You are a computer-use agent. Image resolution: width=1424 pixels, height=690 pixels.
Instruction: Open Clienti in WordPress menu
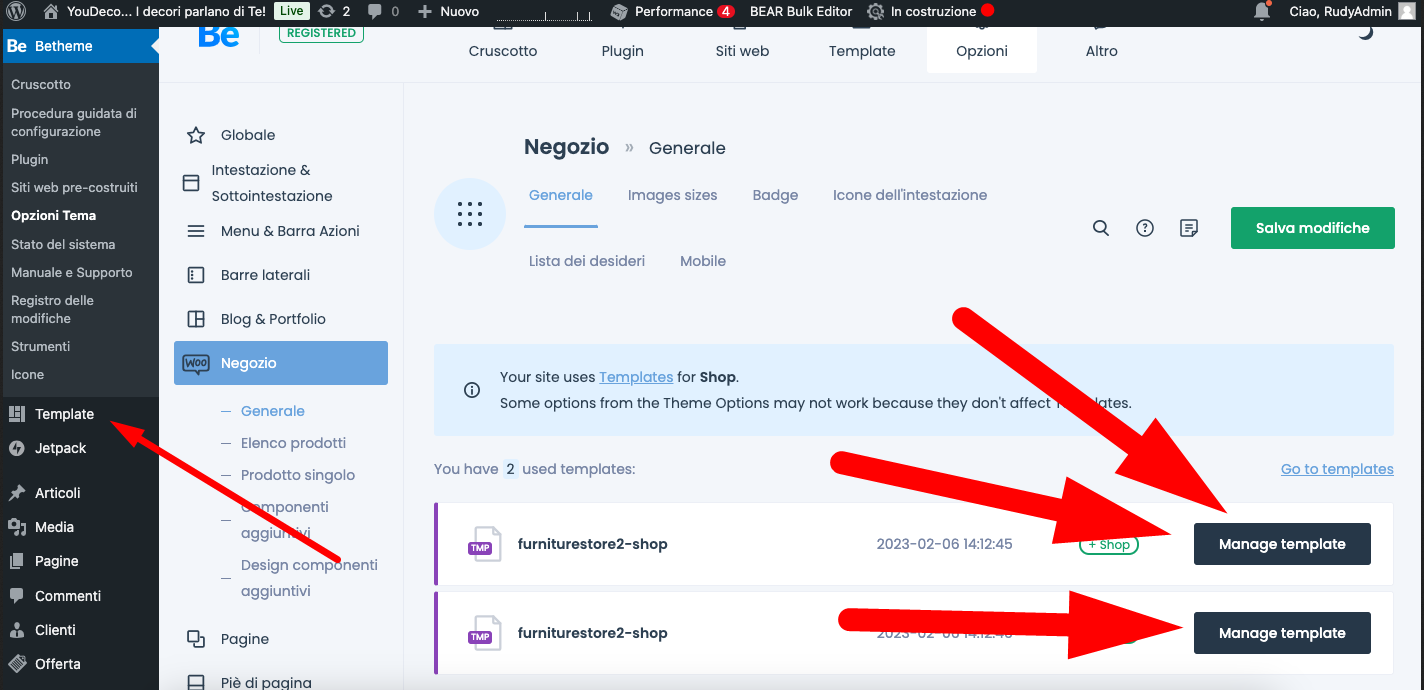[x=55, y=630]
